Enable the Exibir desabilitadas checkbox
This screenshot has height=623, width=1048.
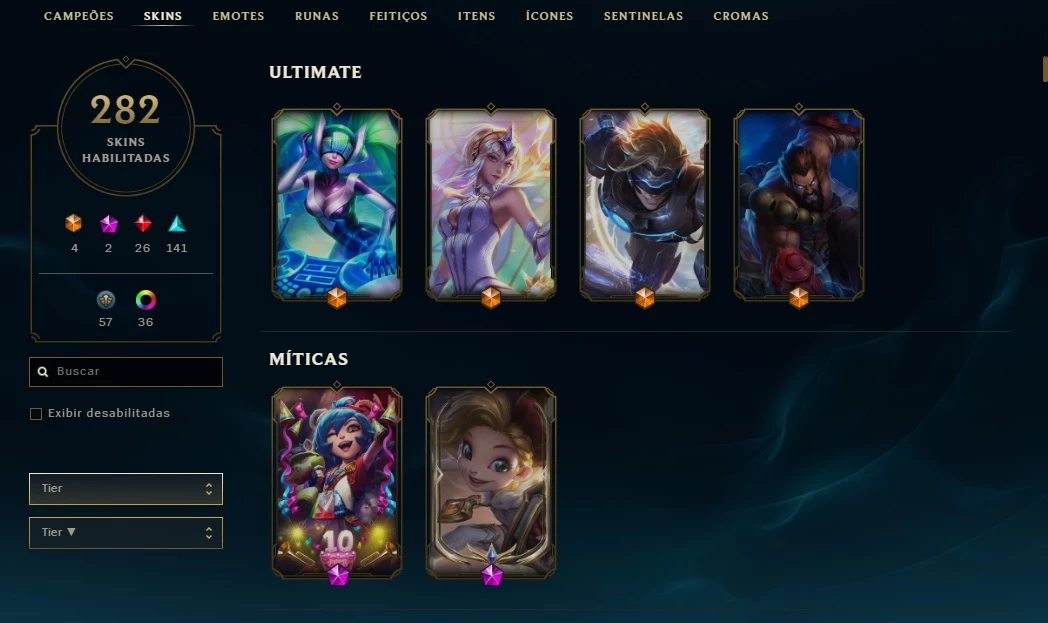pos(36,414)
